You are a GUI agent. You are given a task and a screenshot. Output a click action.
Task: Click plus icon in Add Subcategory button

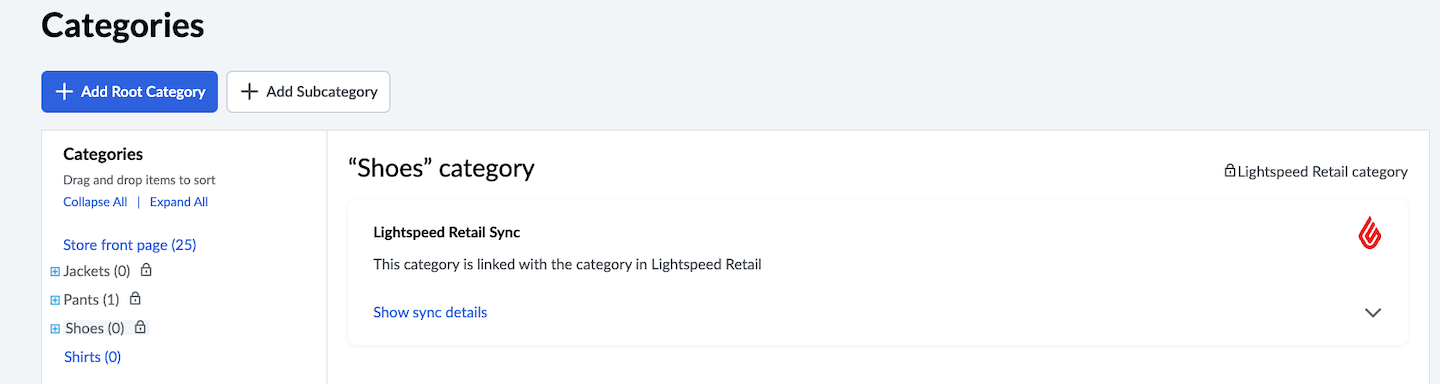click(250, 91)
